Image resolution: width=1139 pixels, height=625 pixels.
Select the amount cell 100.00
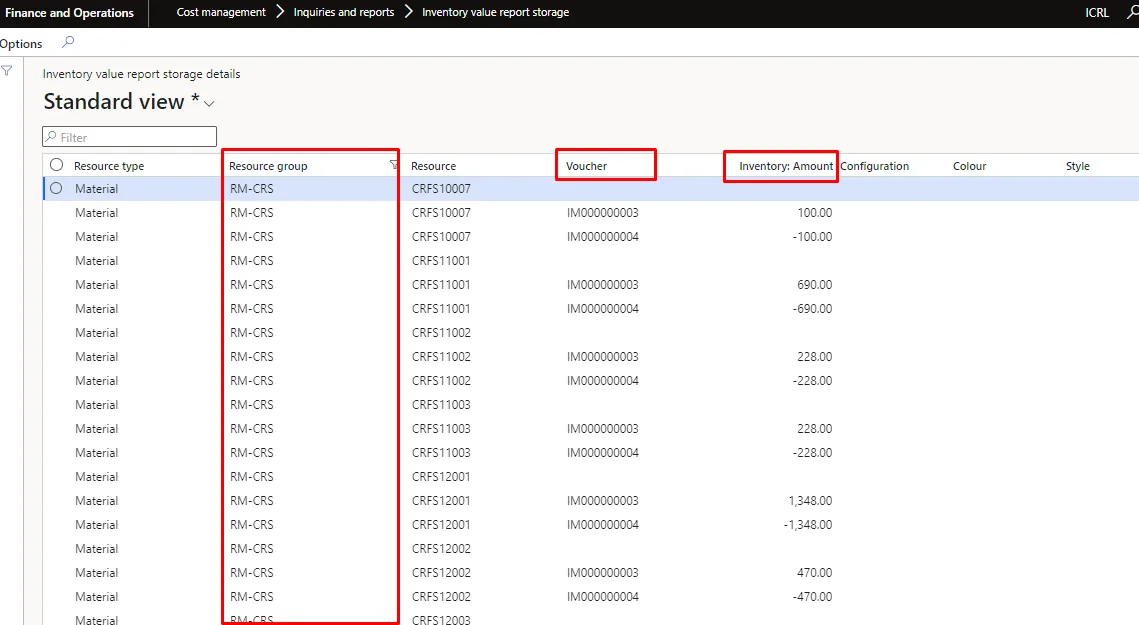coord(814,213)
